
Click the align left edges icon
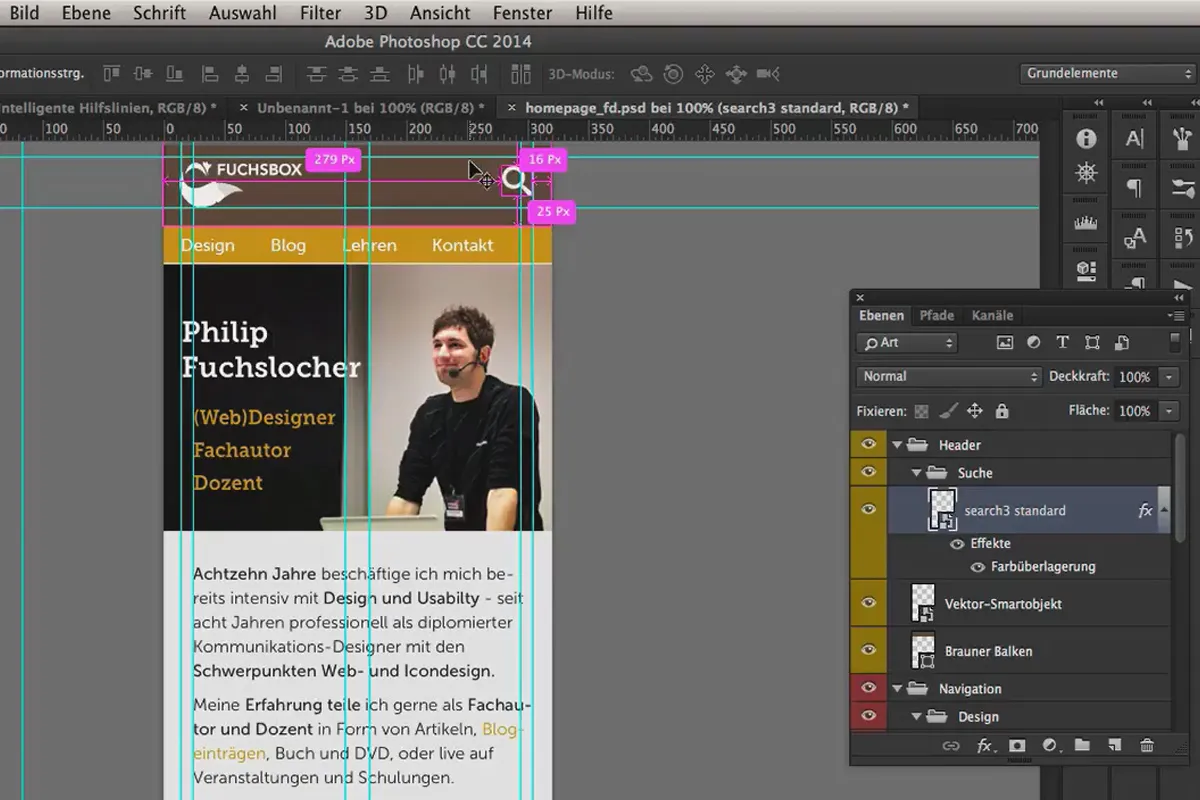pos(210,74)
